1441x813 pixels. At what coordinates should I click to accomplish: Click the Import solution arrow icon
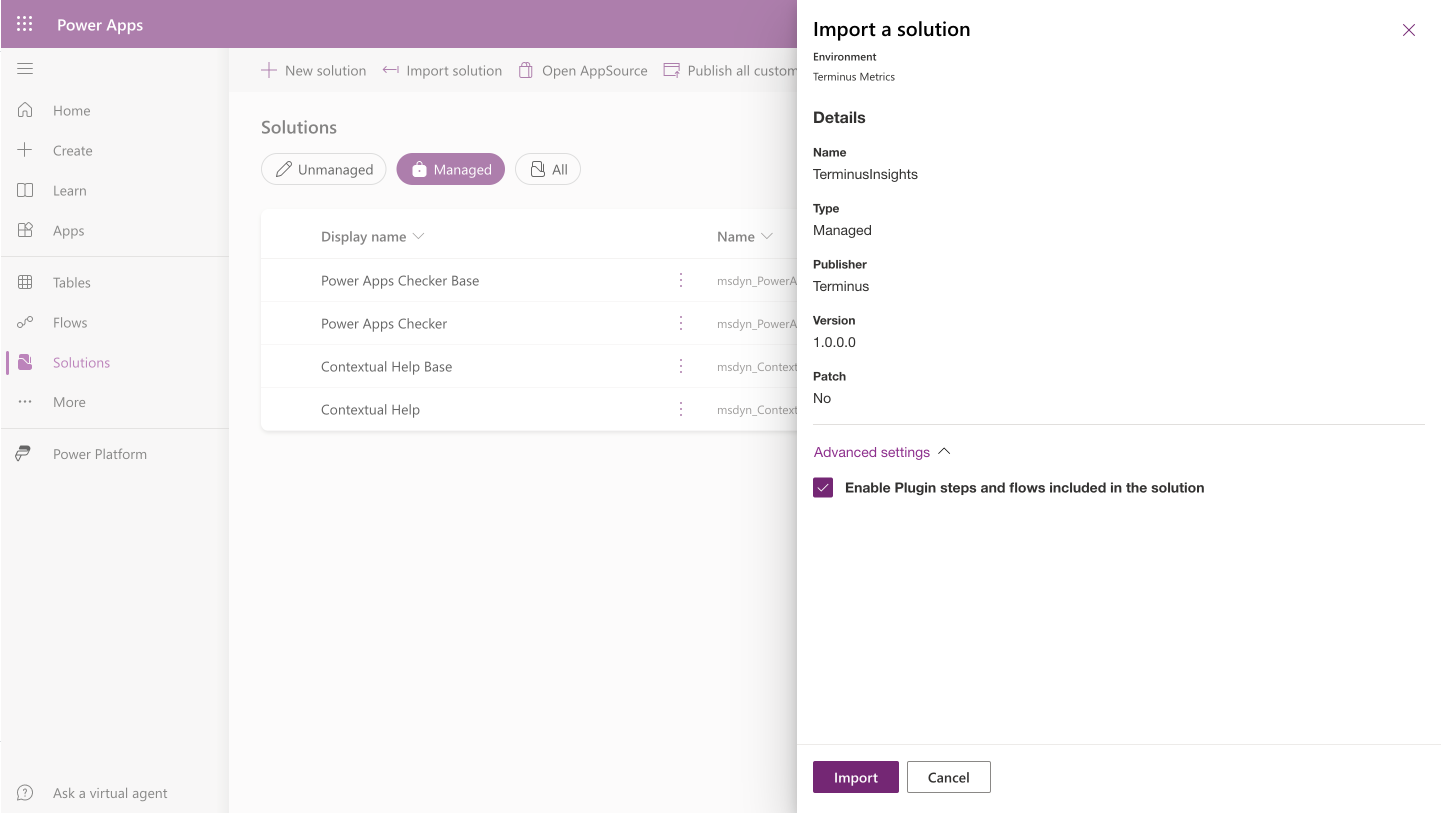[391, 70]
